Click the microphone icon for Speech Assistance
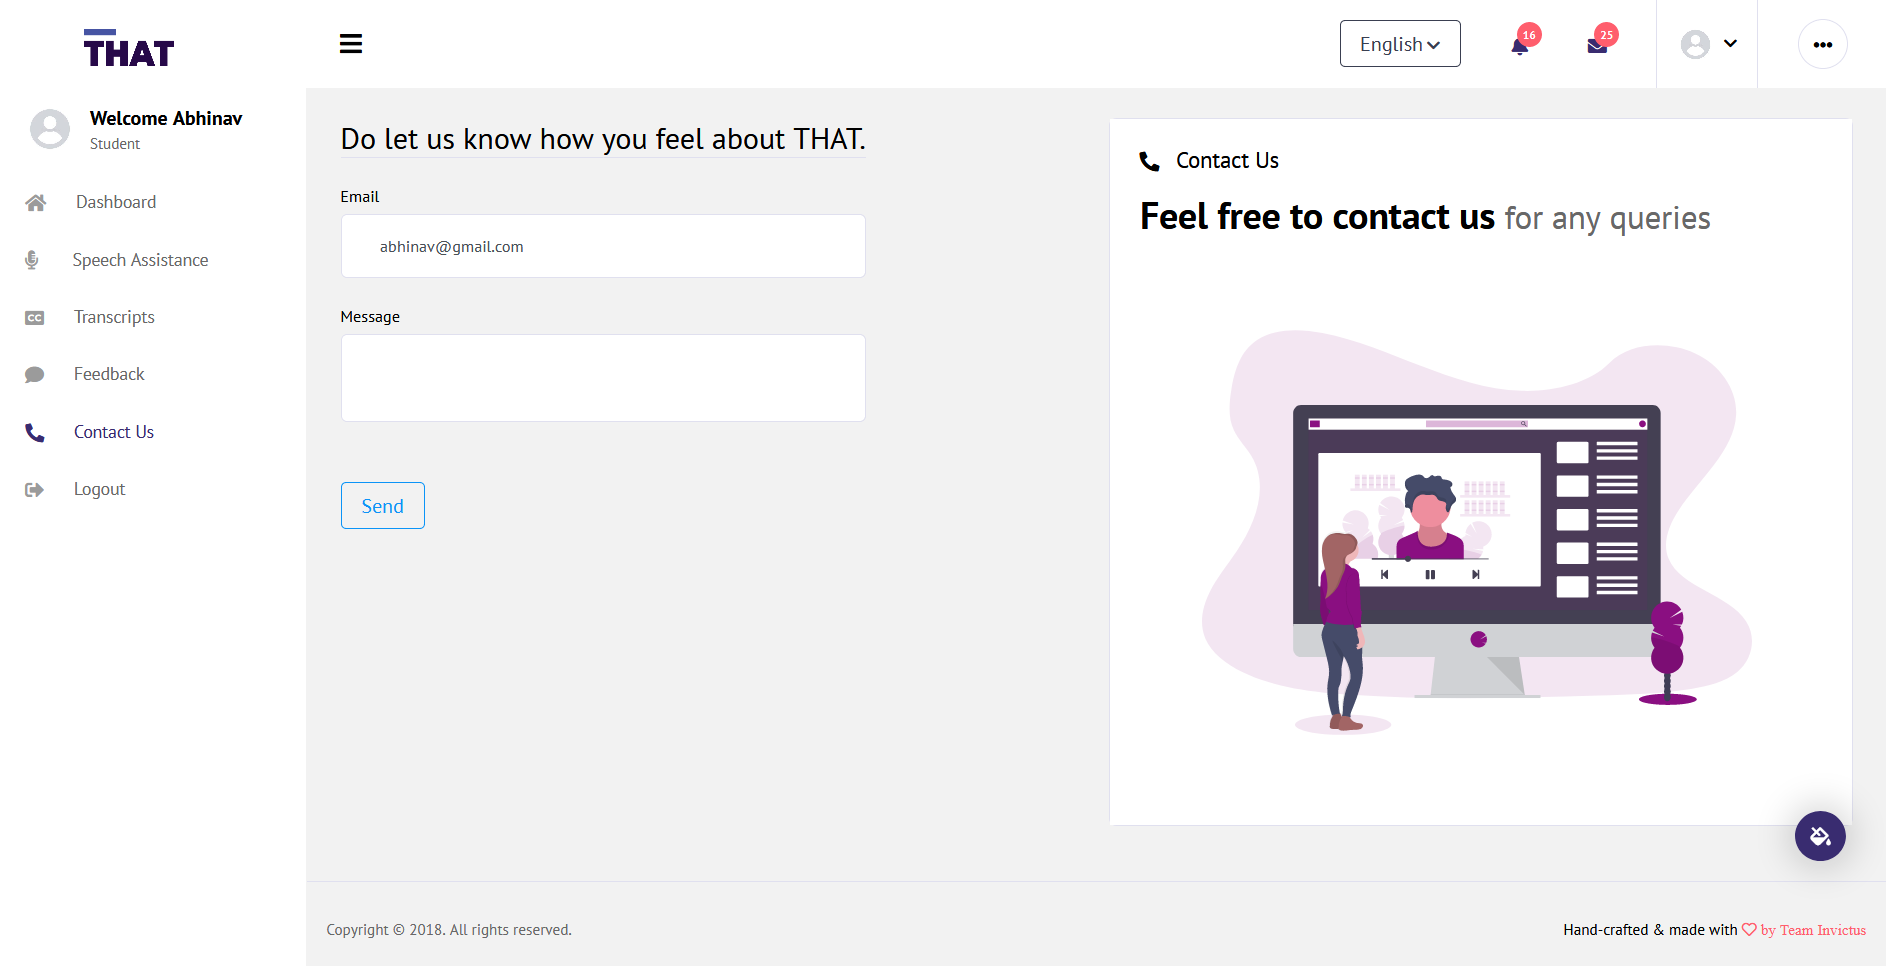Image resolution: width=1886 pixels, height=966 pixels. click(x=32, y=260)
